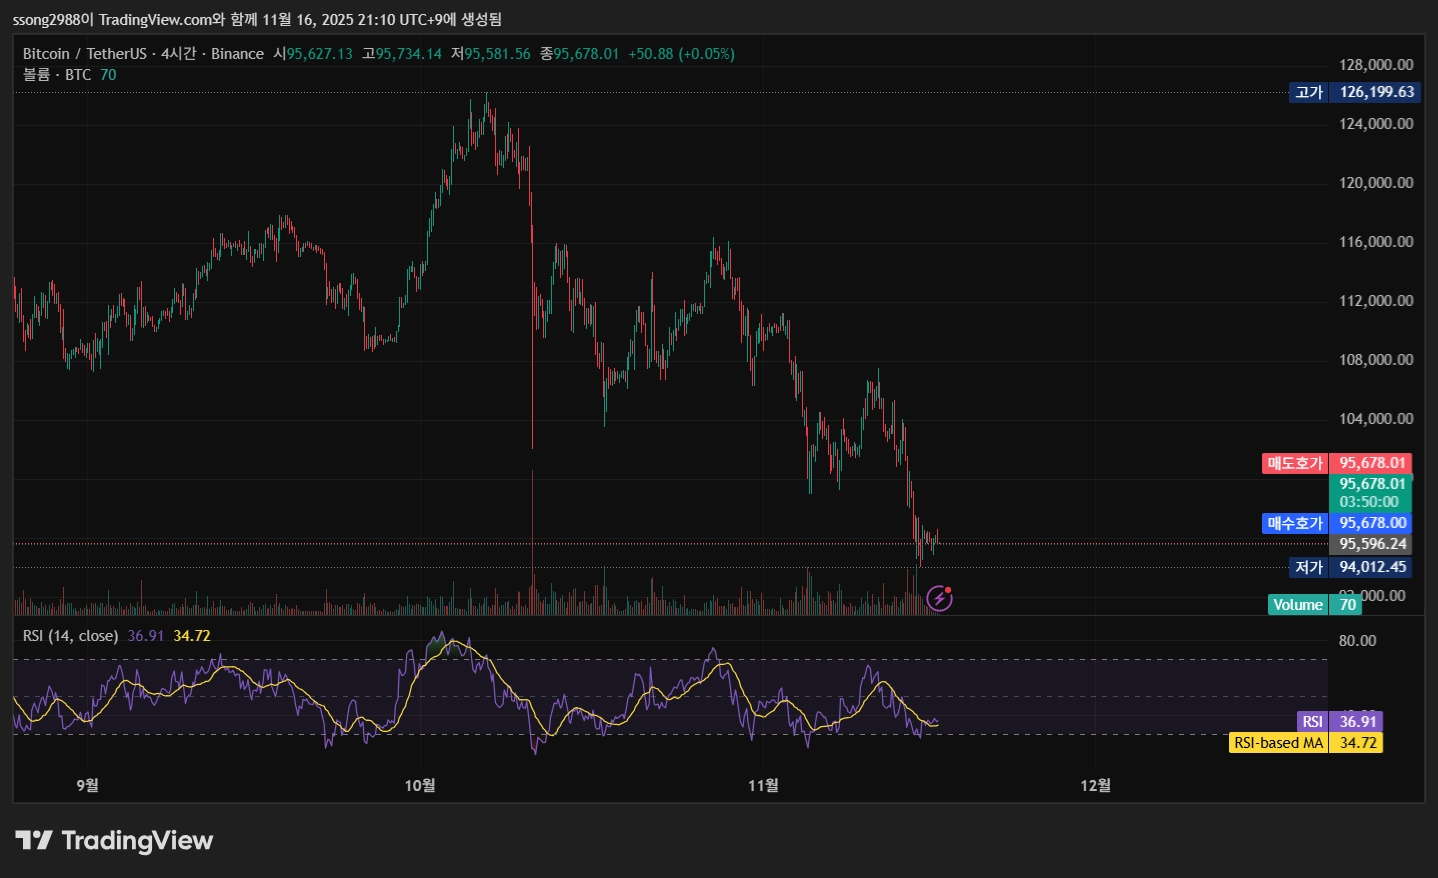Click the 94,012.45 low price label

[x=1371, y=567]
